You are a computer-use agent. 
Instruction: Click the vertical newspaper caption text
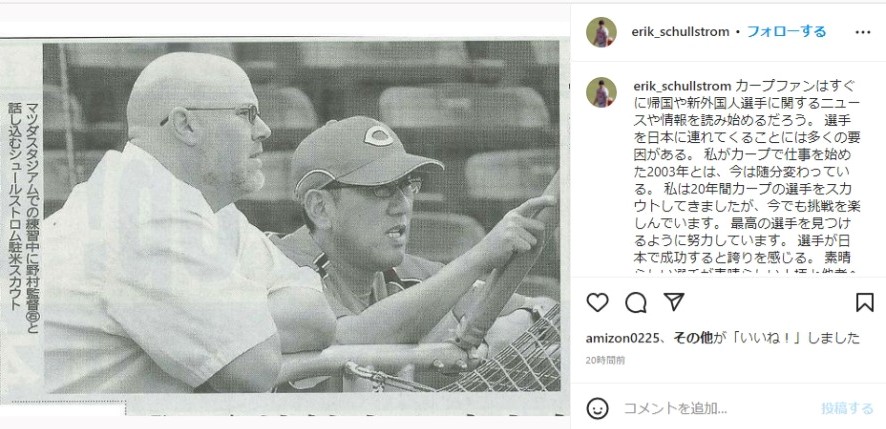click(25, 206)
